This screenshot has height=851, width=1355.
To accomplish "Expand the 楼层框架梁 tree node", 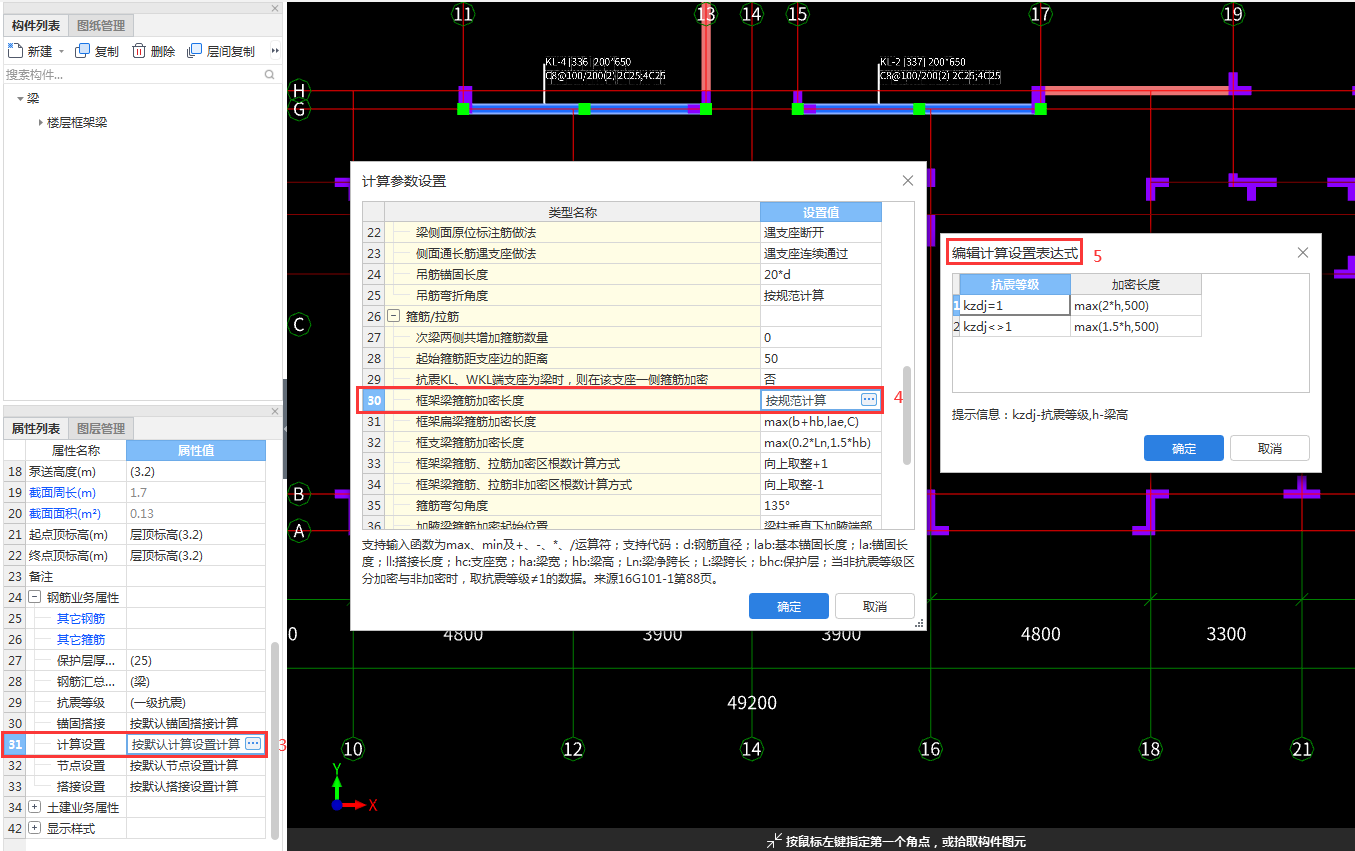I will click(x=40, y=122).
